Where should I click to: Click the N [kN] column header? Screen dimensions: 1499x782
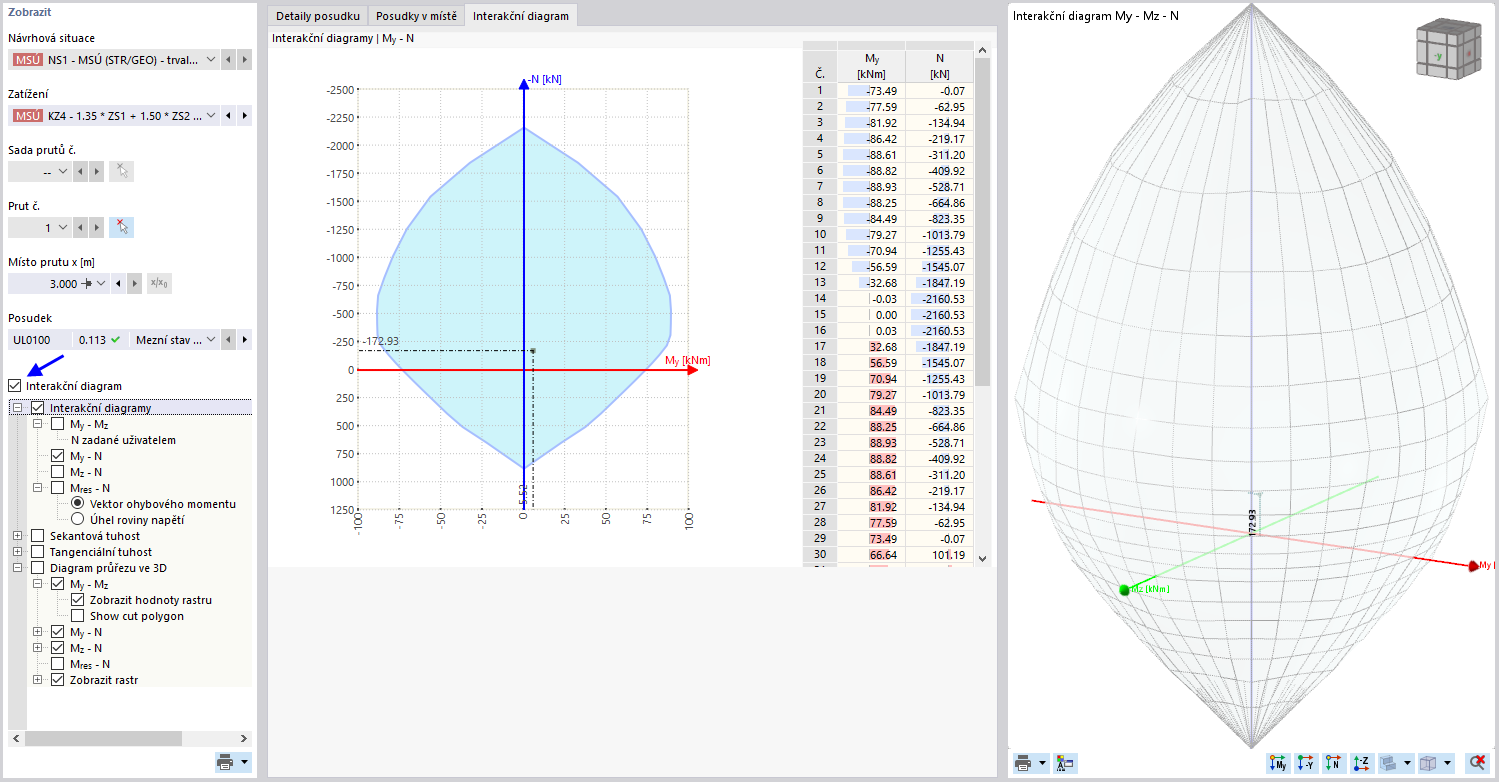[x=939, y=65]
